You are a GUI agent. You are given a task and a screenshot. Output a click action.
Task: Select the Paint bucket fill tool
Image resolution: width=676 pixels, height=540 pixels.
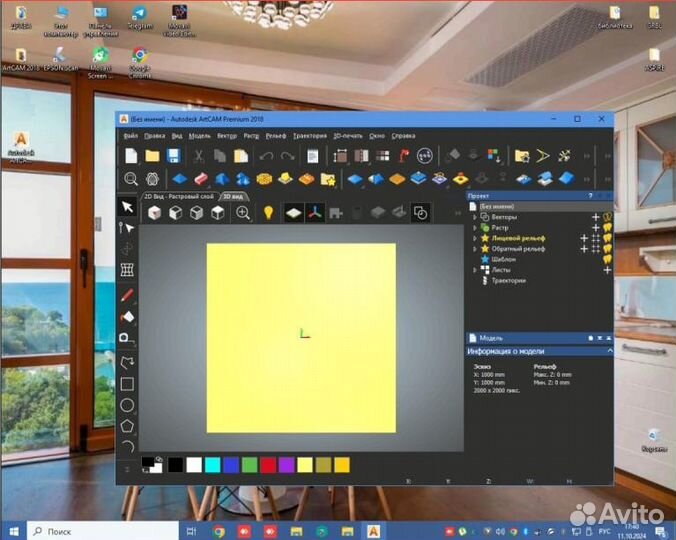point(127,317)
